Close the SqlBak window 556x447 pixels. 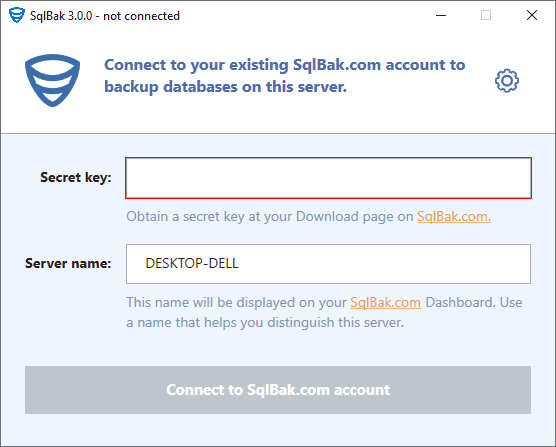coord(532,15)
